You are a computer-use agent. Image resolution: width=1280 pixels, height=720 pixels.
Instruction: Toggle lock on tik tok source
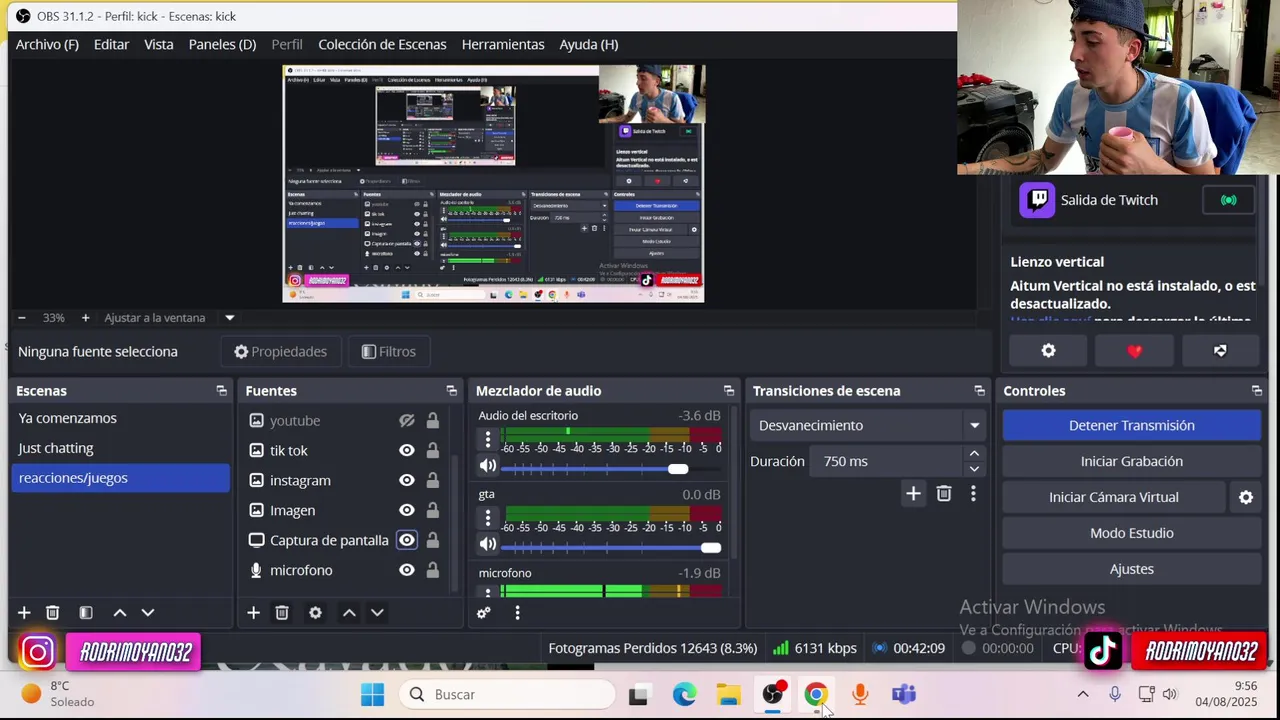433,450
